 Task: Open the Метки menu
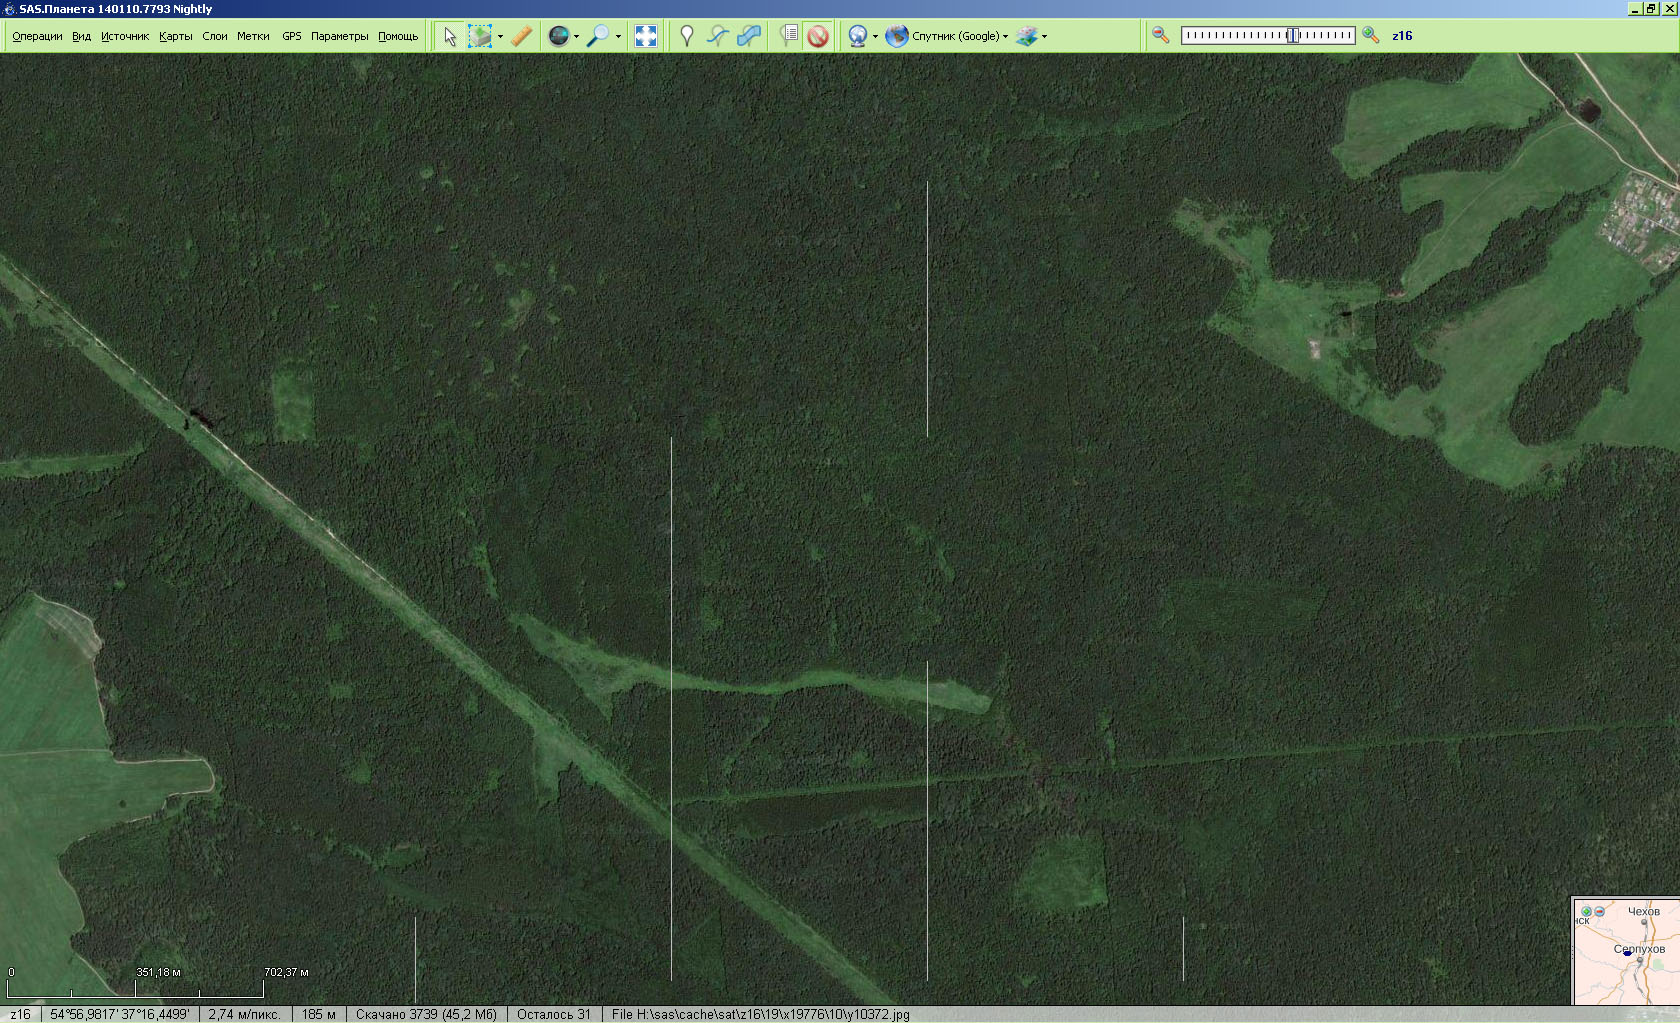(x=253, y=36)
